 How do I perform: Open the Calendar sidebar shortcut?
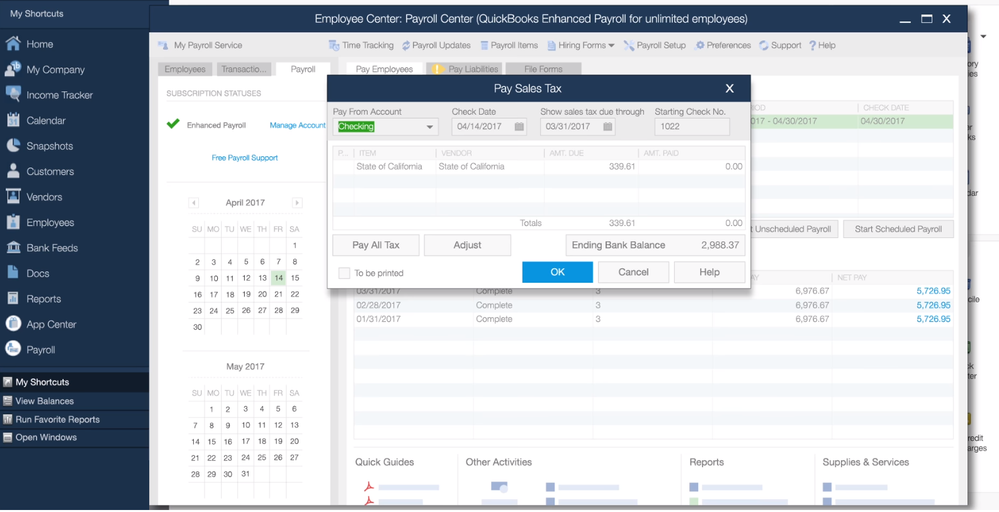click(x=36, y=120)
